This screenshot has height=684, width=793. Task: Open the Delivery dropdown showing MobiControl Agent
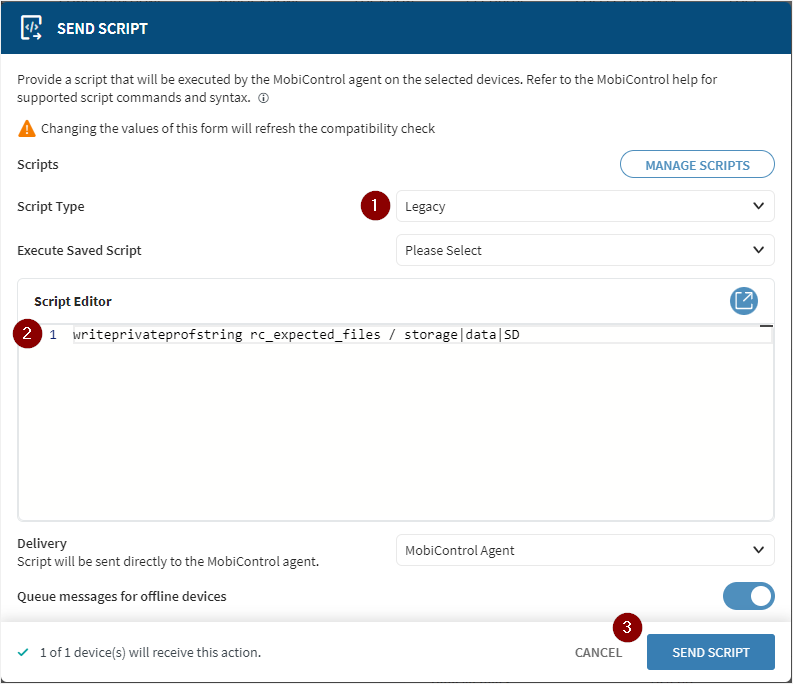pyautogui.click(x=585, y=550)
